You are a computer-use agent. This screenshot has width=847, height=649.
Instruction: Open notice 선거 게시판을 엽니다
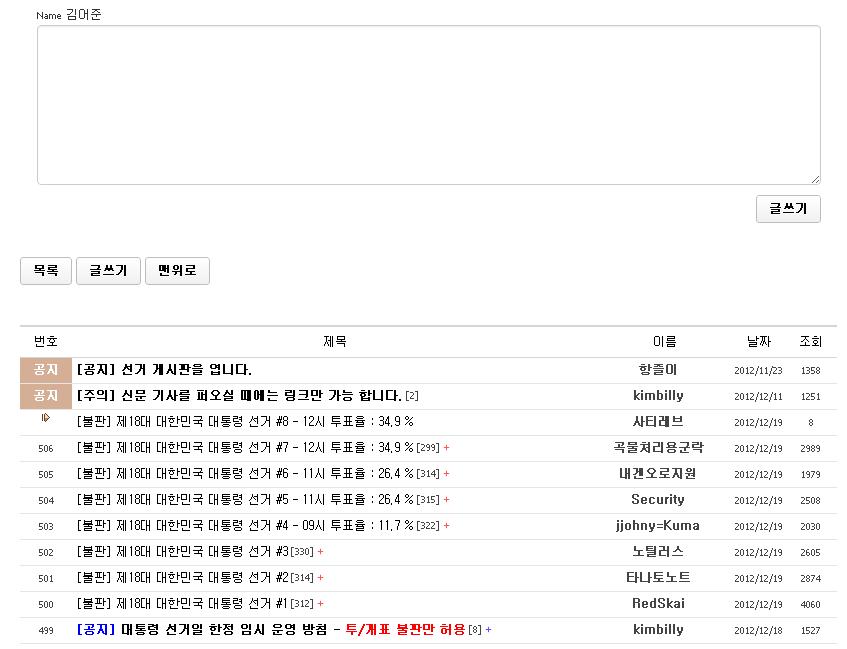pyautogui.click(x=164, y=370)
